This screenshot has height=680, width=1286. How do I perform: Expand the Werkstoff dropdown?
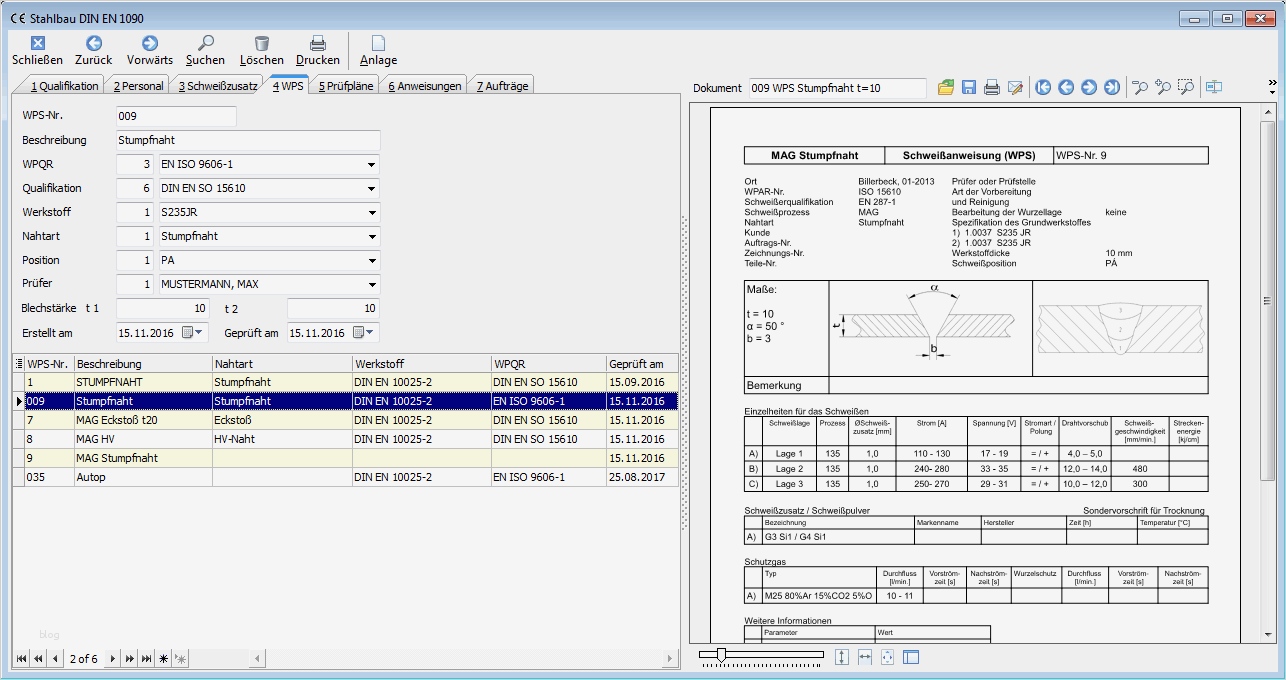pyautogui.click(x=371, y=213)
